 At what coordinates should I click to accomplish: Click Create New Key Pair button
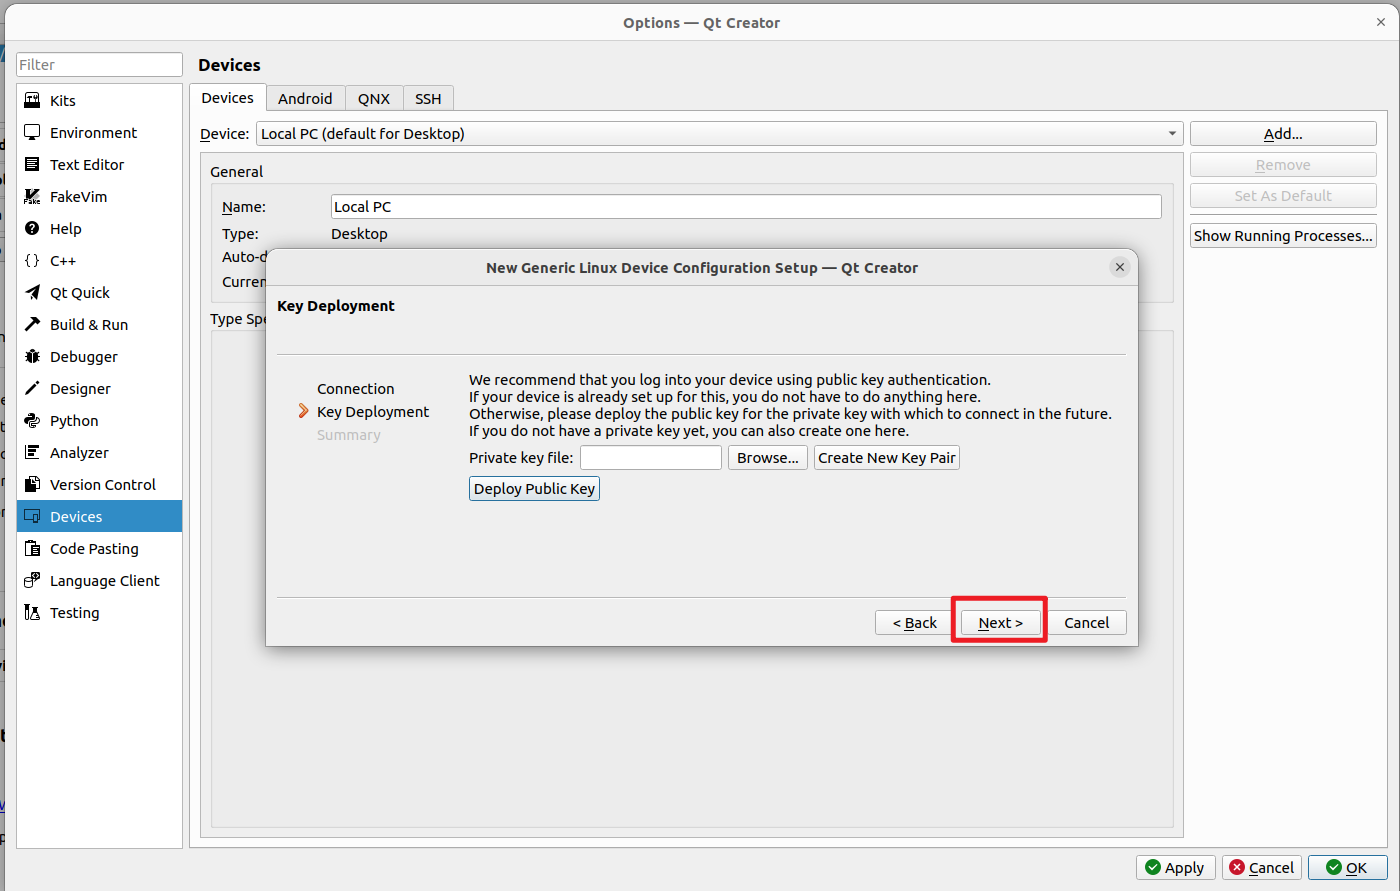[887, 458]
